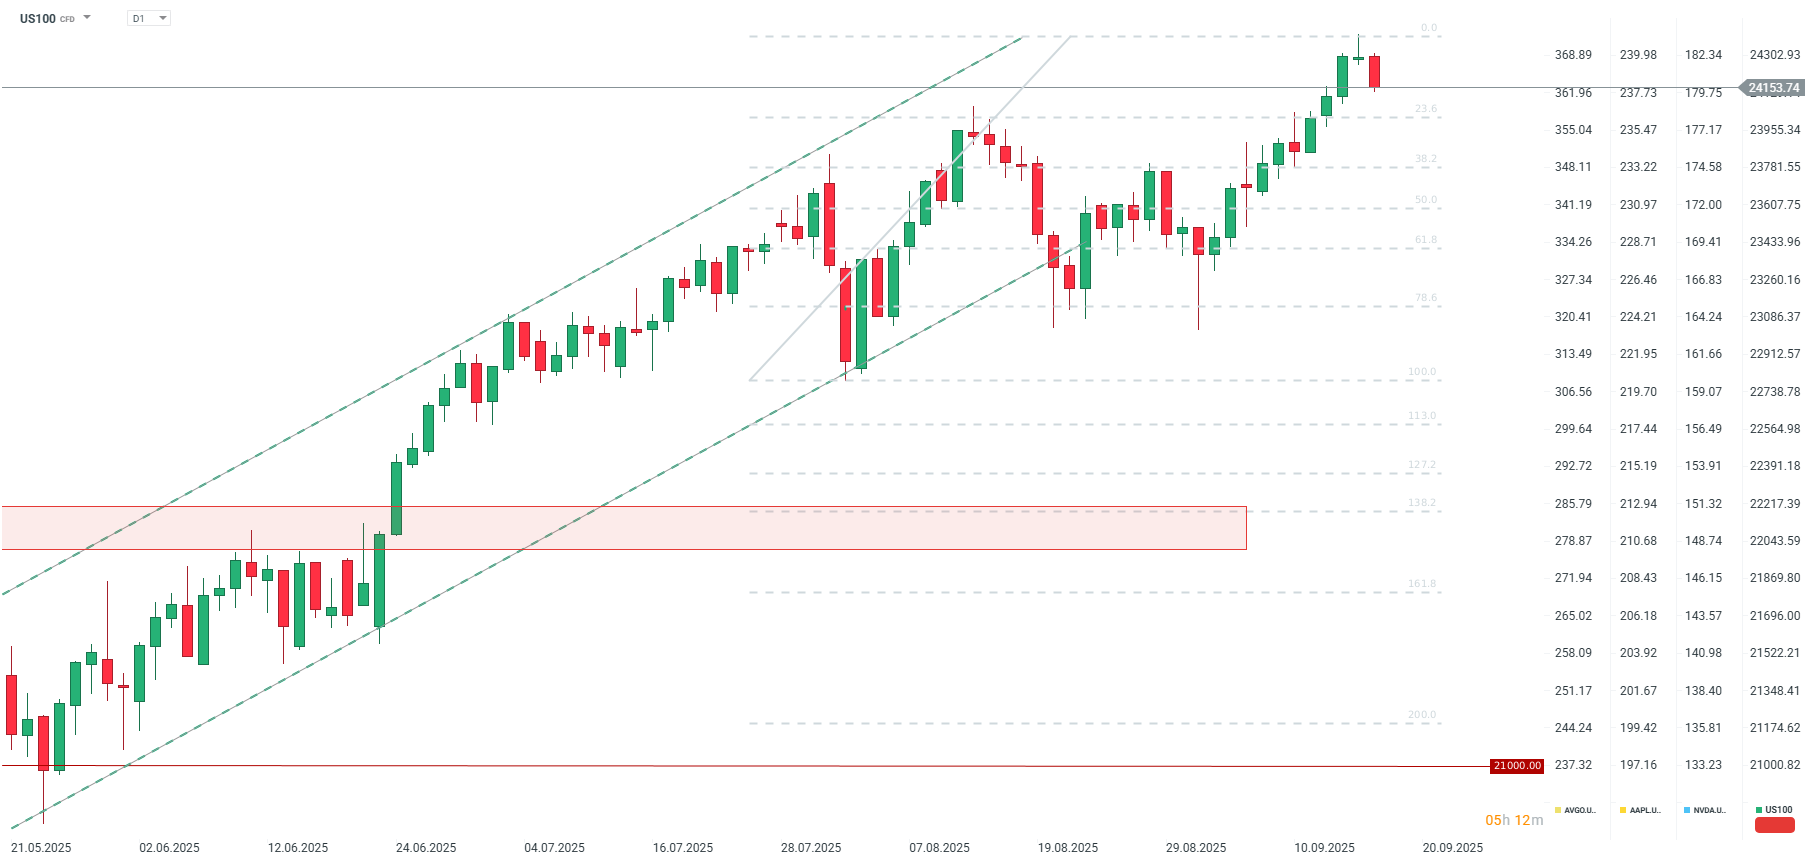Click the US100 CFD instrument name

tap(38, 19)
